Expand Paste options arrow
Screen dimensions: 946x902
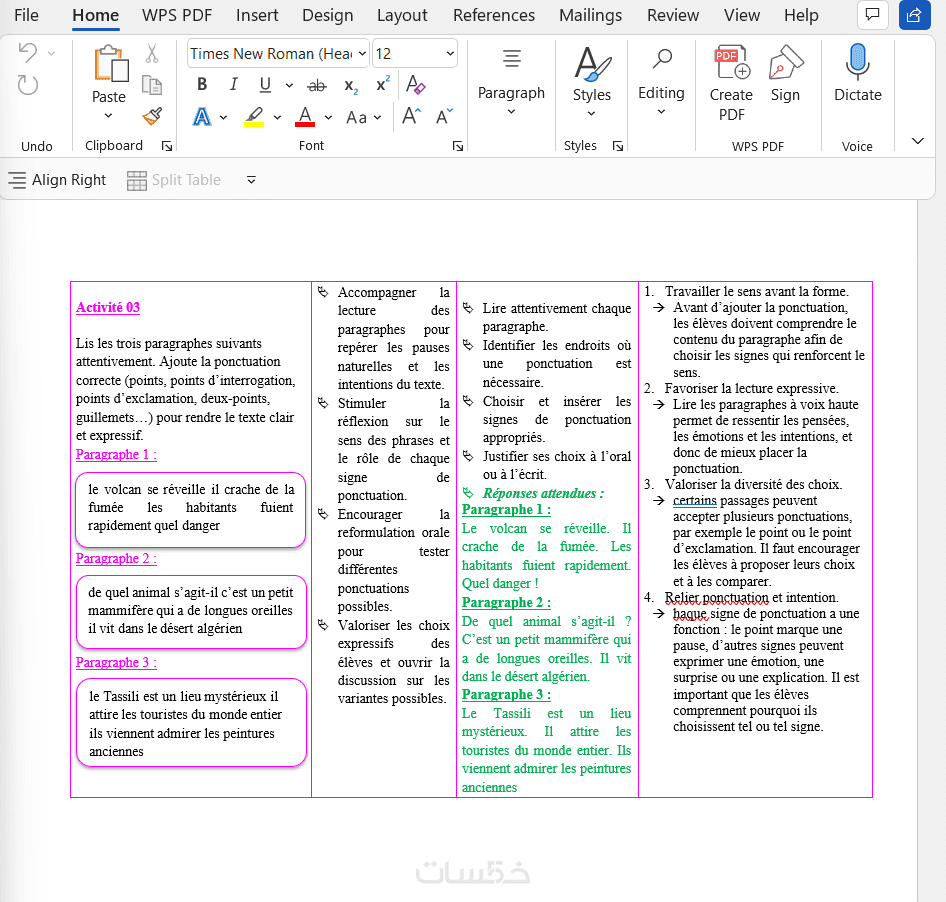click(109, 115)
